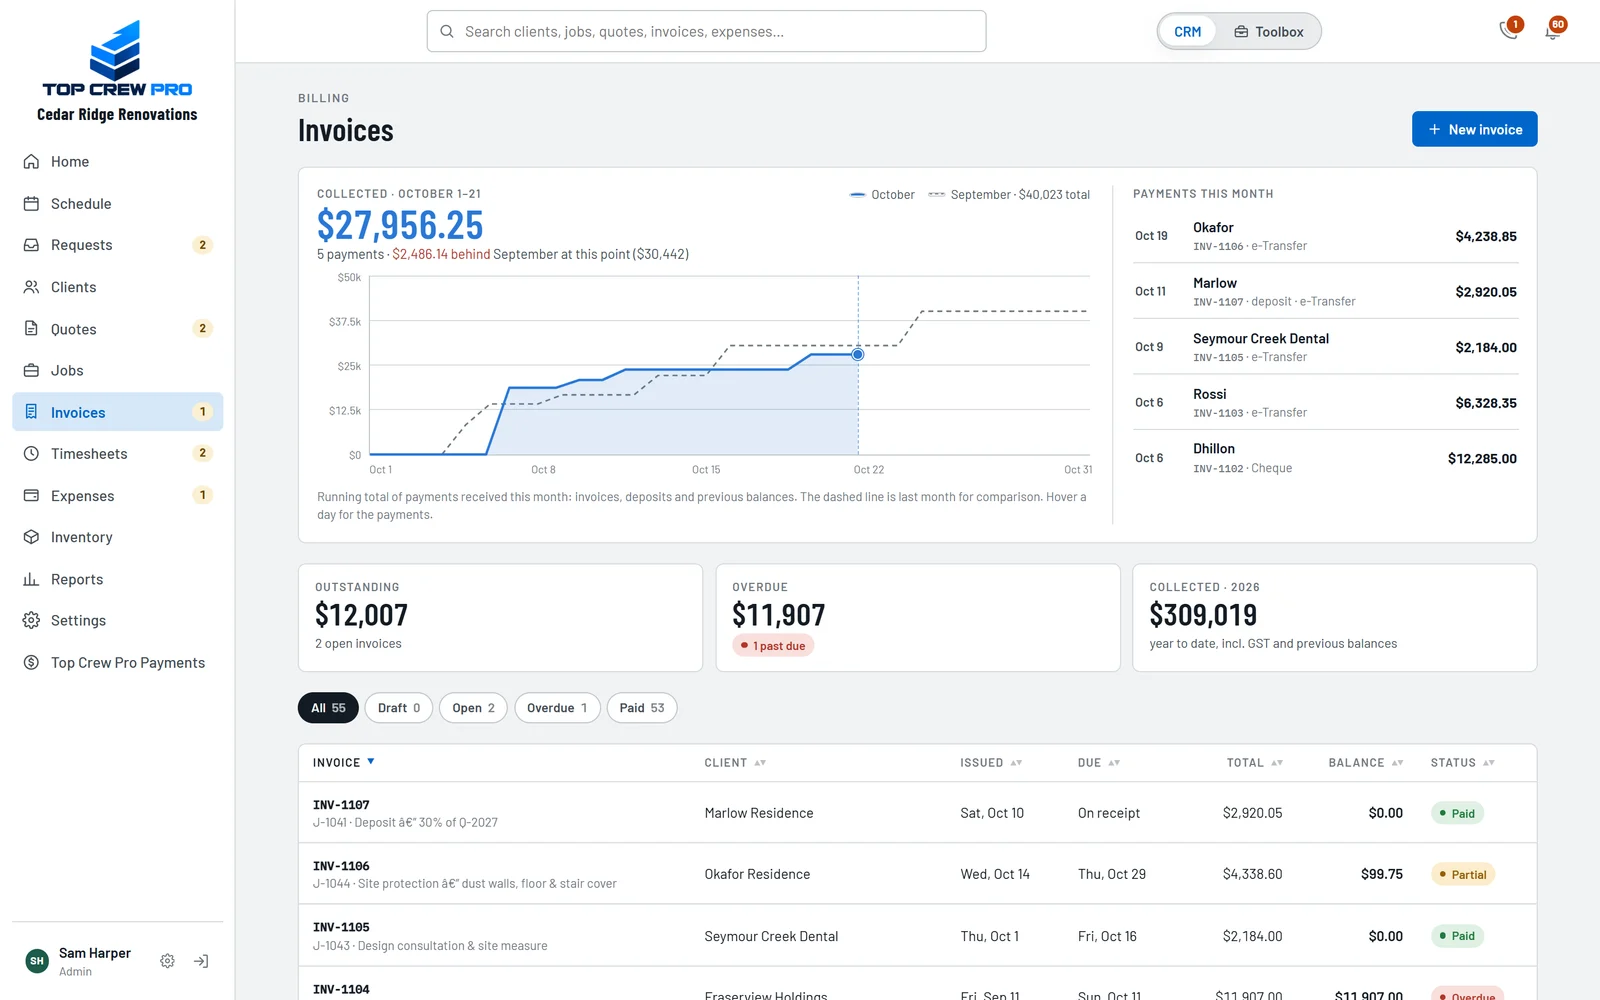Open Expenses in sidebar

(x=117, y=496)
